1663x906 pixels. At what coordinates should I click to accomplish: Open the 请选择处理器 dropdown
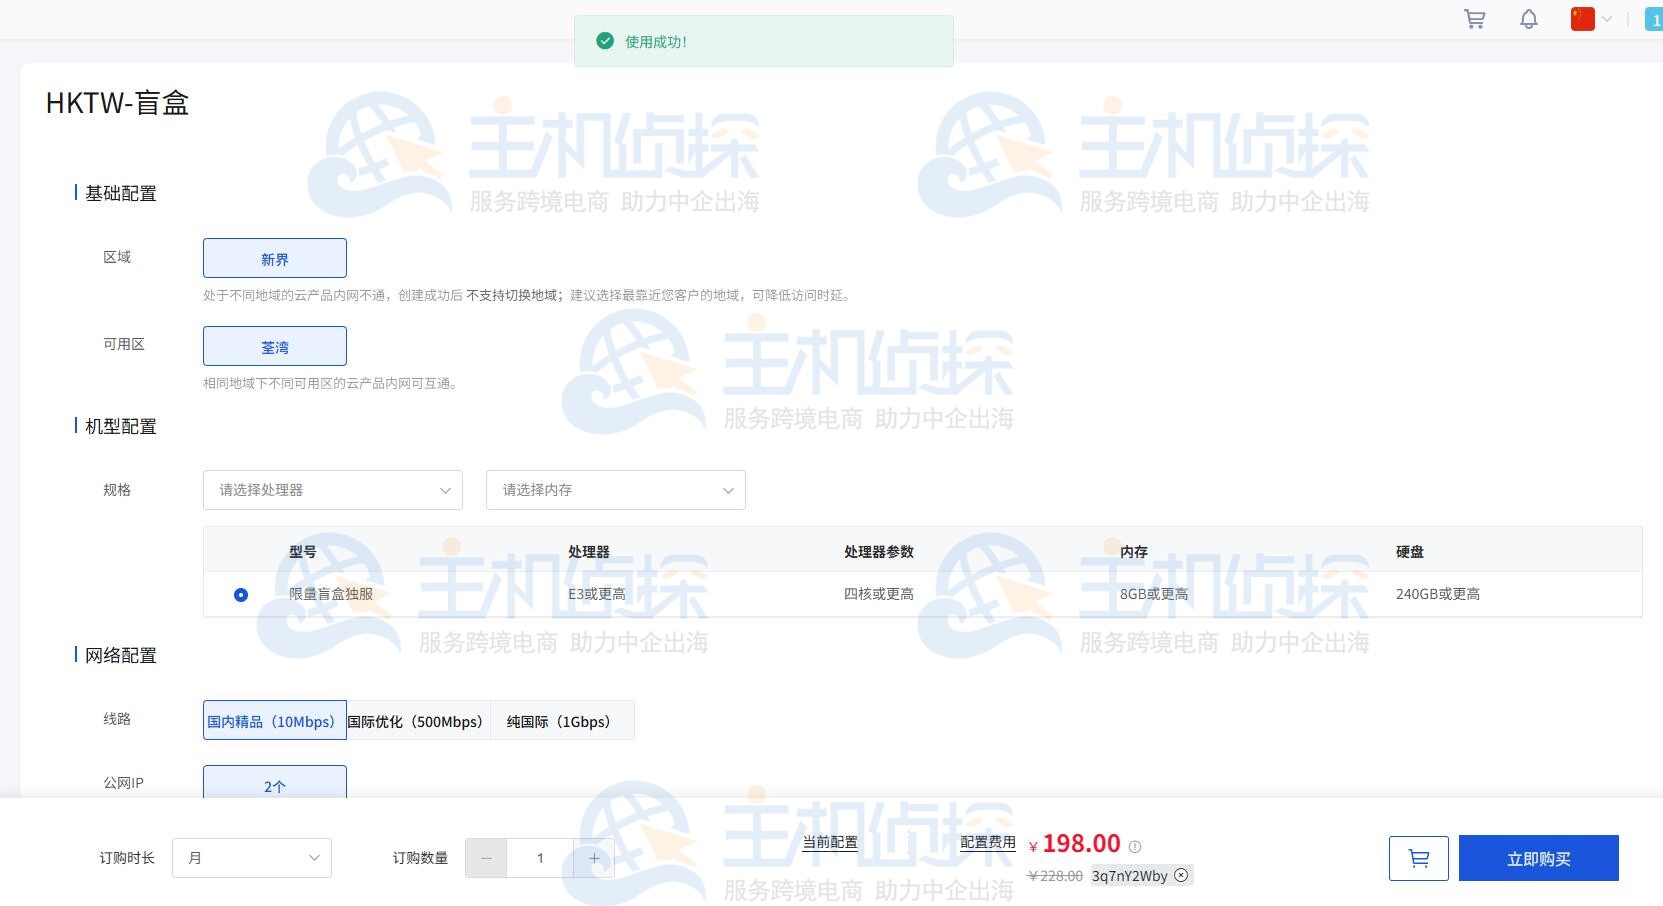332,490
